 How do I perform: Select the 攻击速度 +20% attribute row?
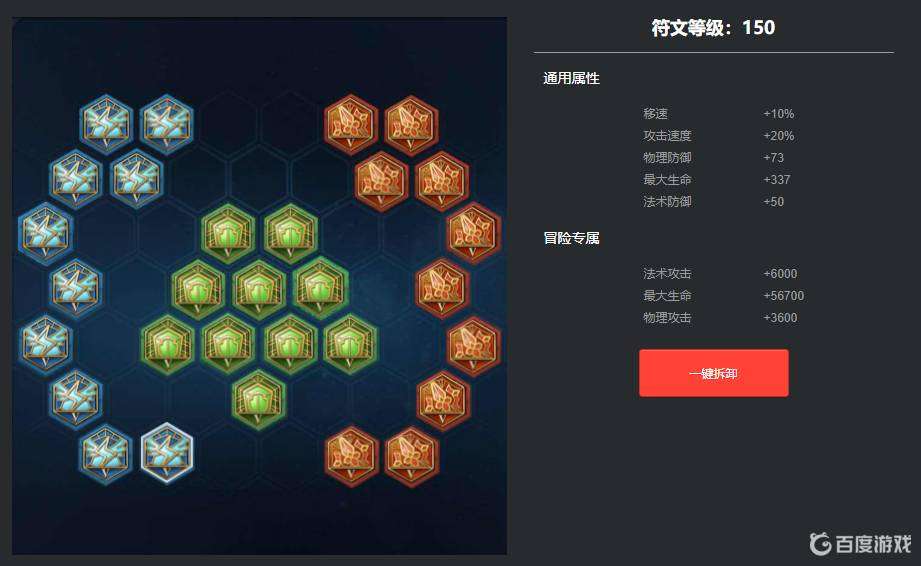[718, 136]
